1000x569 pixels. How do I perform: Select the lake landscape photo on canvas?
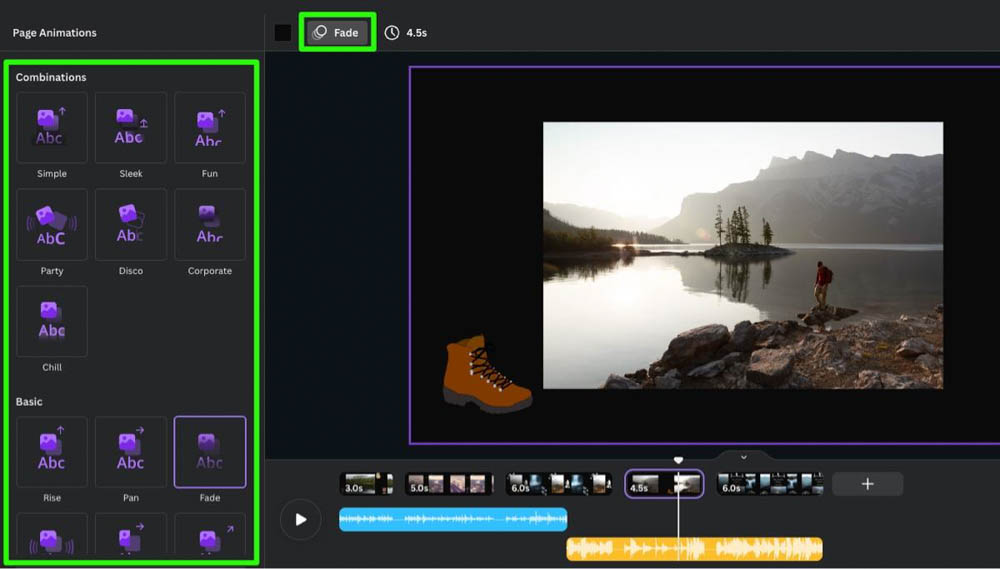pyautogui.click(x=743, y=255)
